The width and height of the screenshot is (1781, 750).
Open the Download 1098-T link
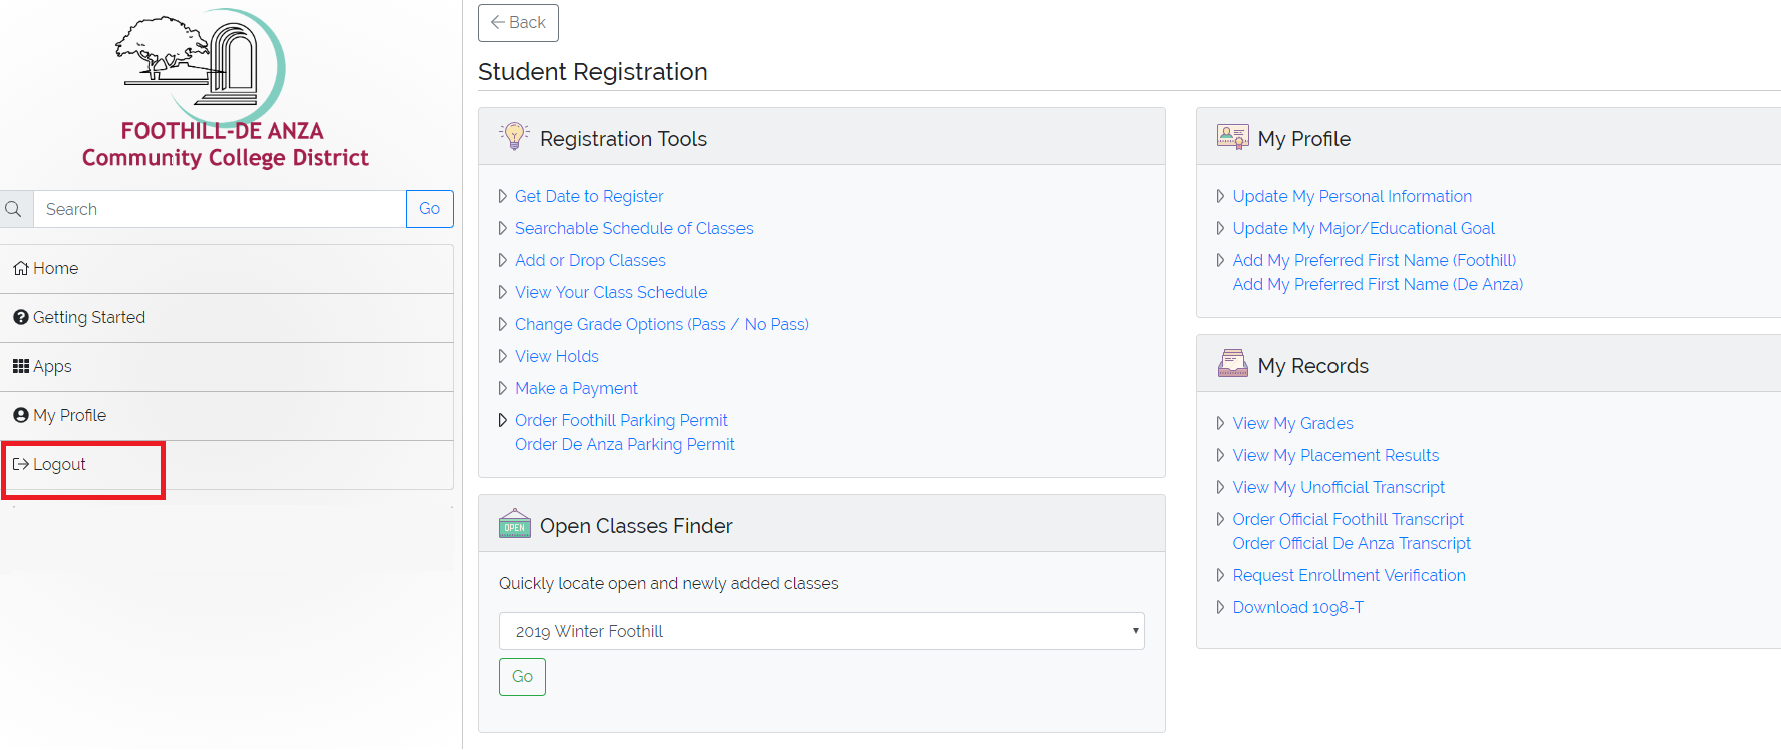tap(1298, 607)
